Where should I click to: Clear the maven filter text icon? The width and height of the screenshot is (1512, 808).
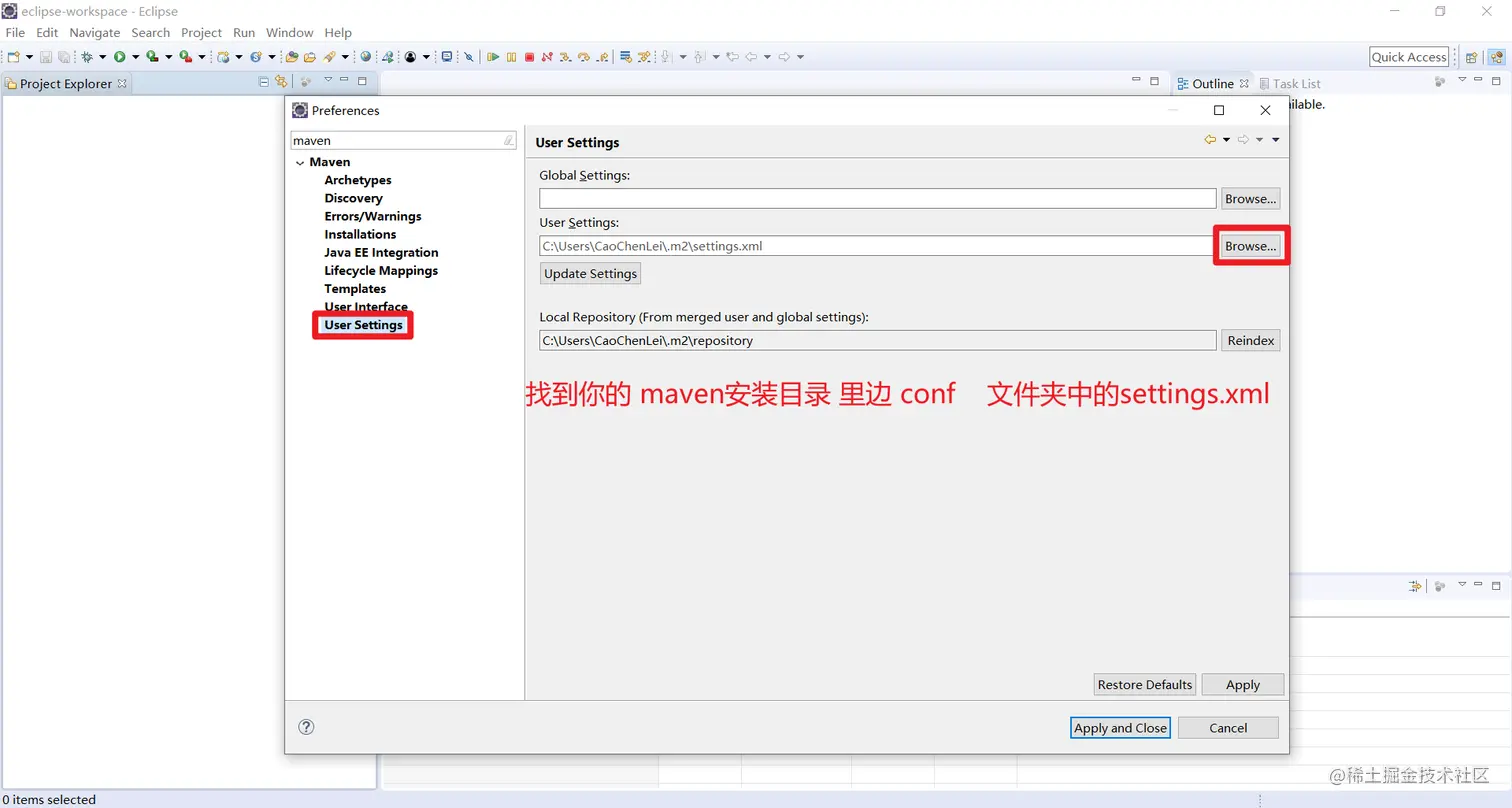(x=508, y=141)
